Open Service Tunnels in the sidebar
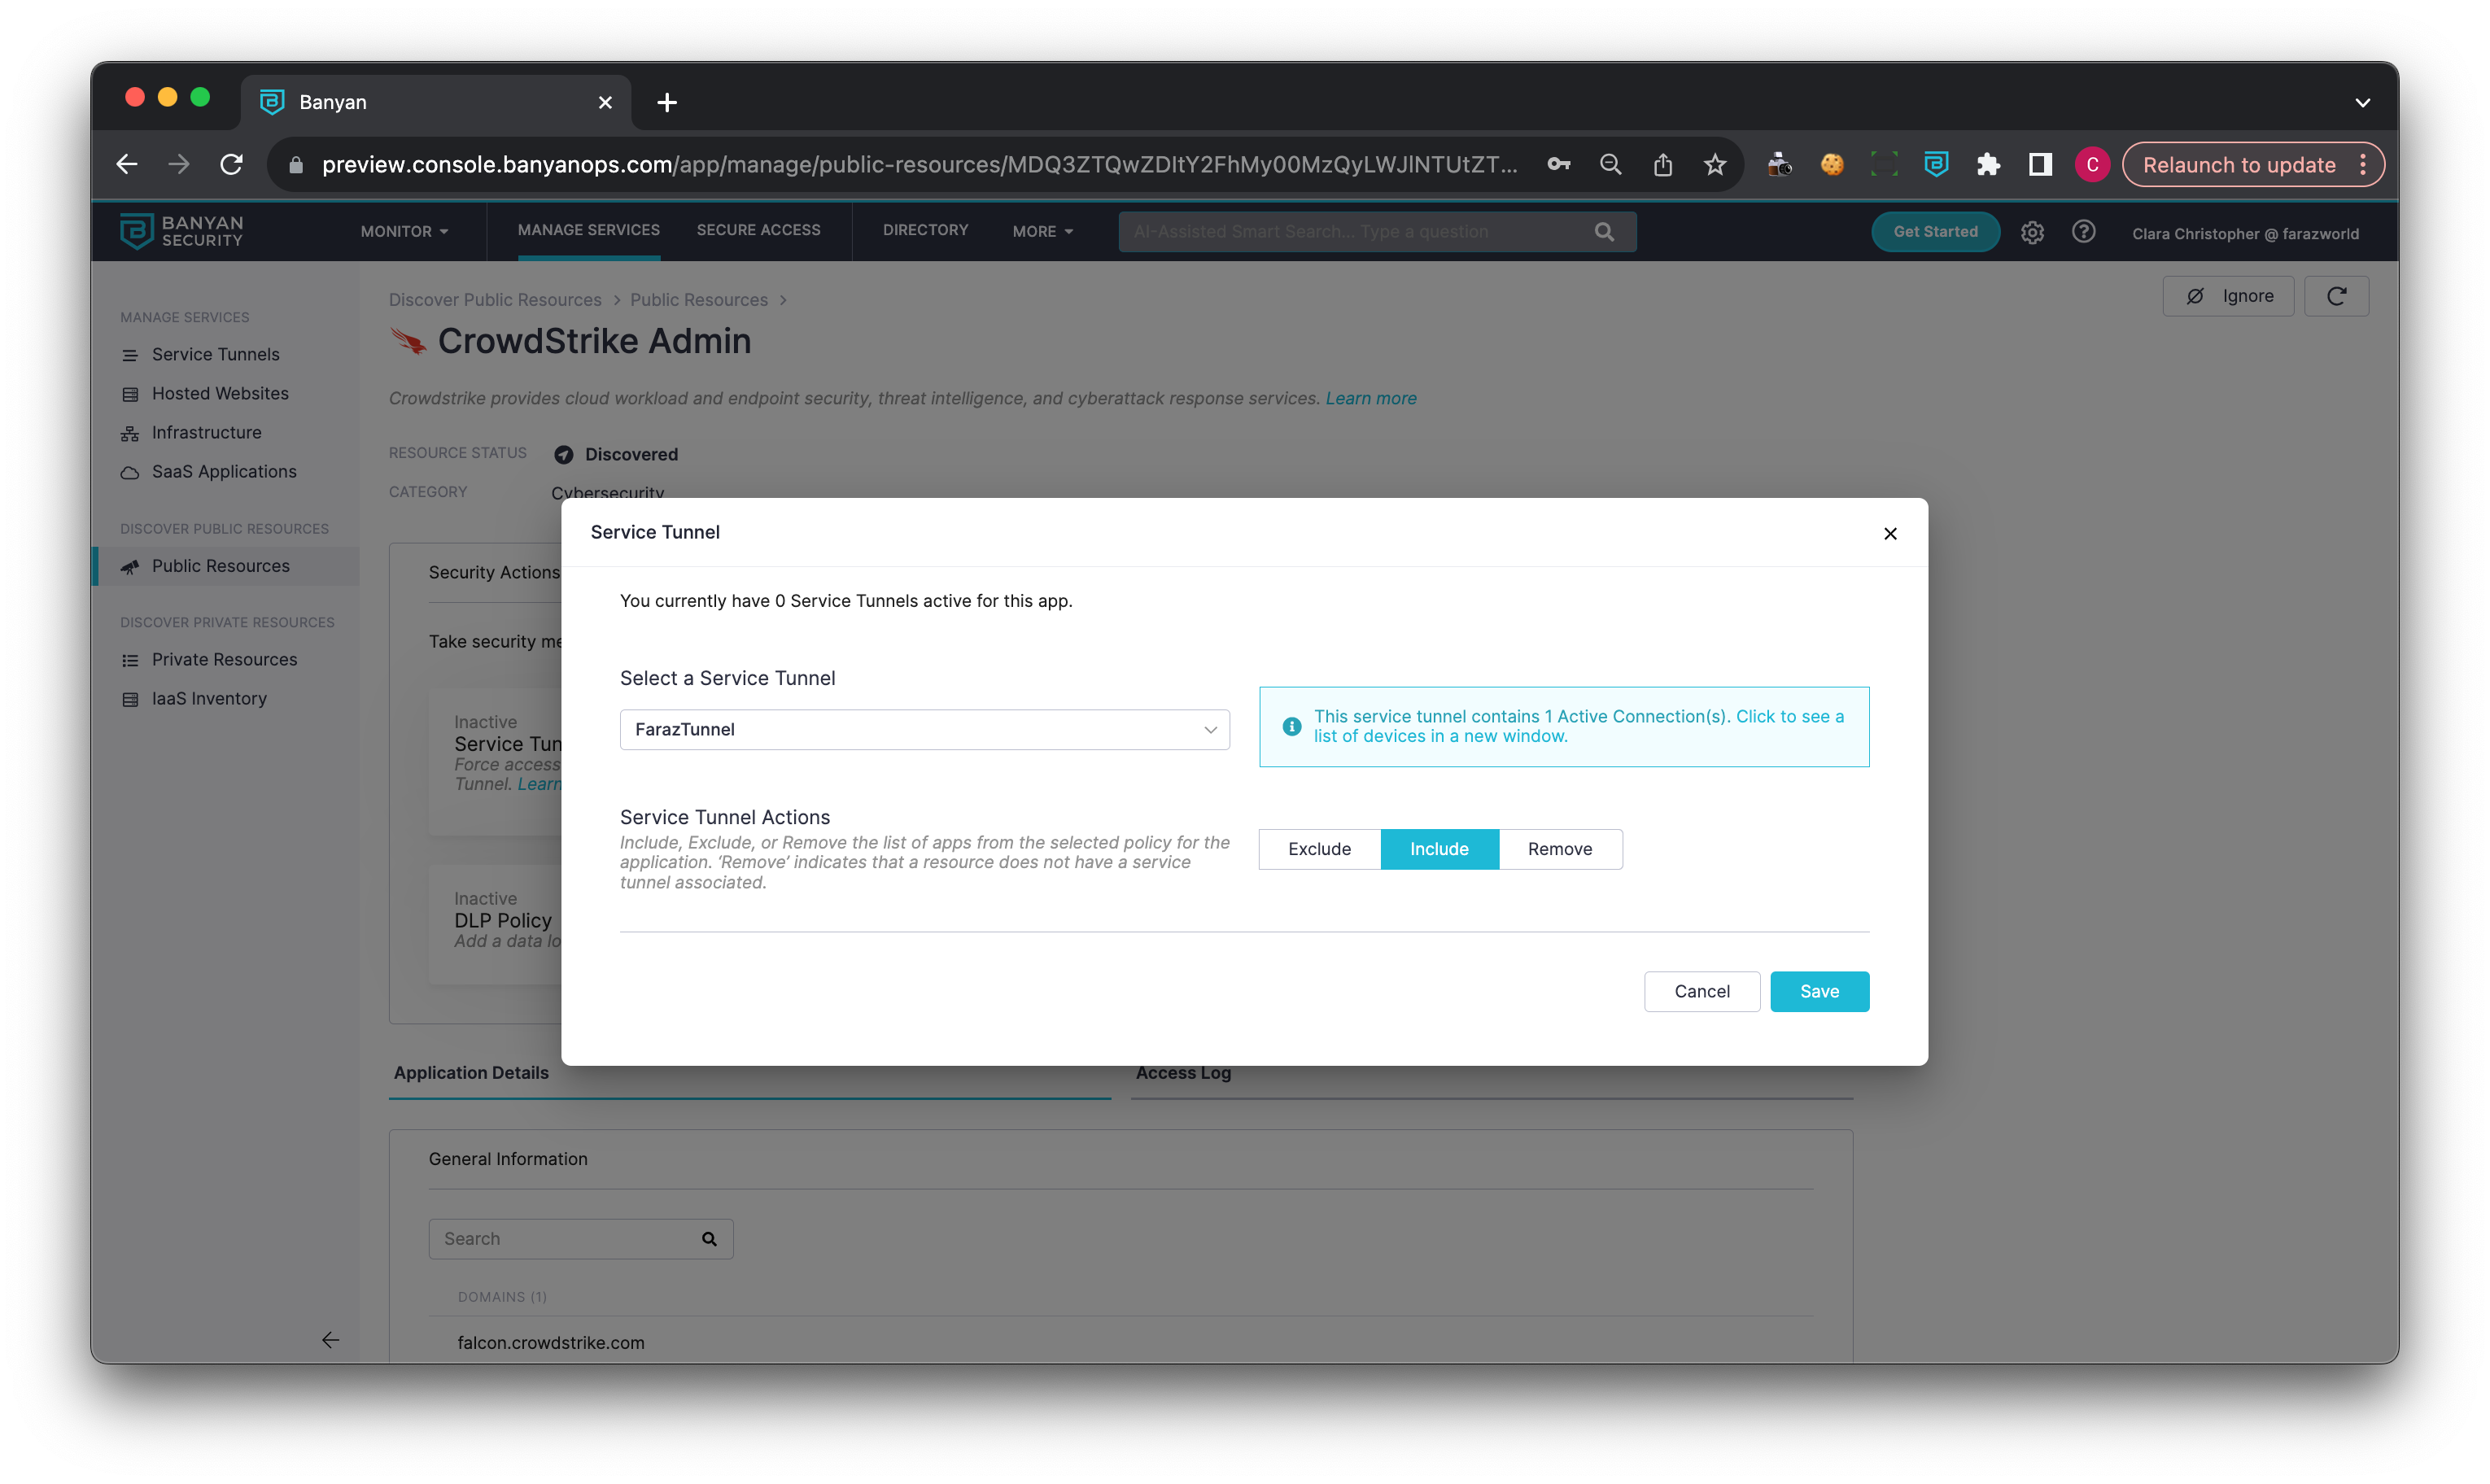The width and height of the screenshot is (2490, 1484). pos(216,354)
